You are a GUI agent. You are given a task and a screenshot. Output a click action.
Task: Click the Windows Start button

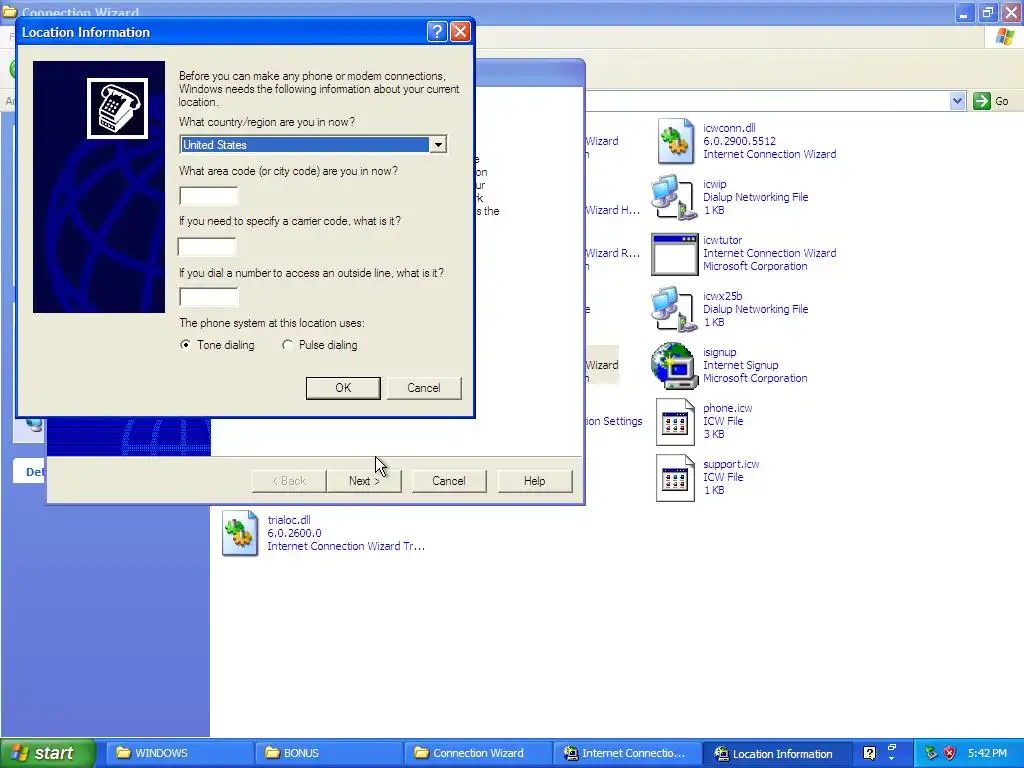[x=48, y=753]
